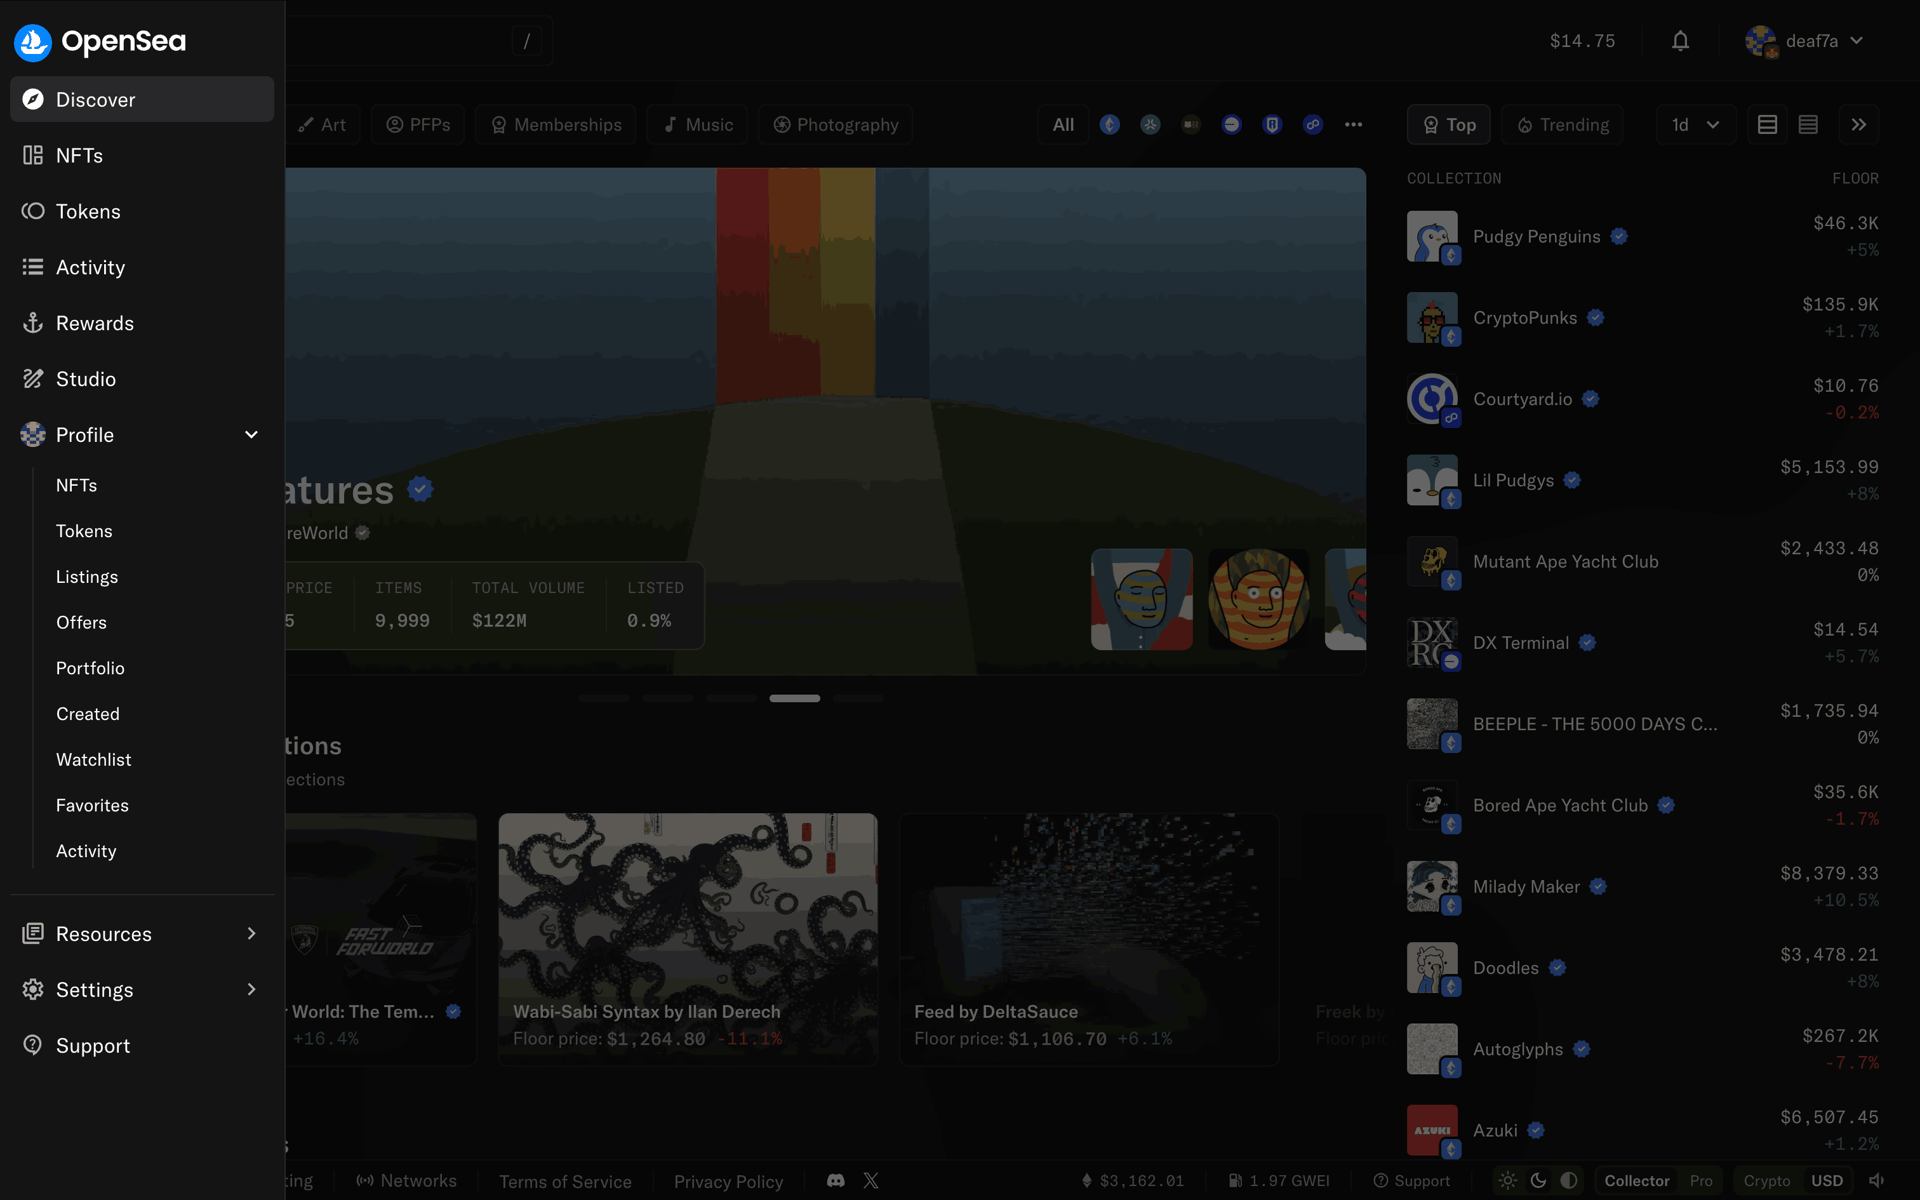Toggle sound speaker icon in footer
The width and height of the screenshot is (1920, 1200).
click(x=1877, y=1181)
